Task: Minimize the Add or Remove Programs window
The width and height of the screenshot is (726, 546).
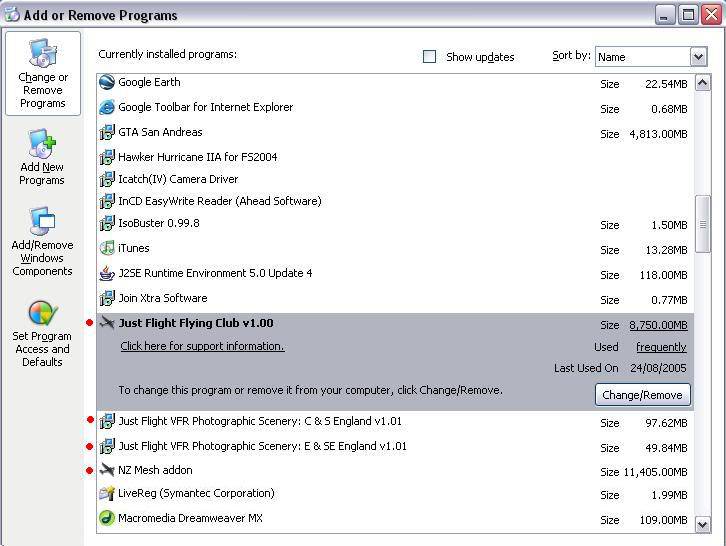Action: pyautogui.click(x=664, y=15)
